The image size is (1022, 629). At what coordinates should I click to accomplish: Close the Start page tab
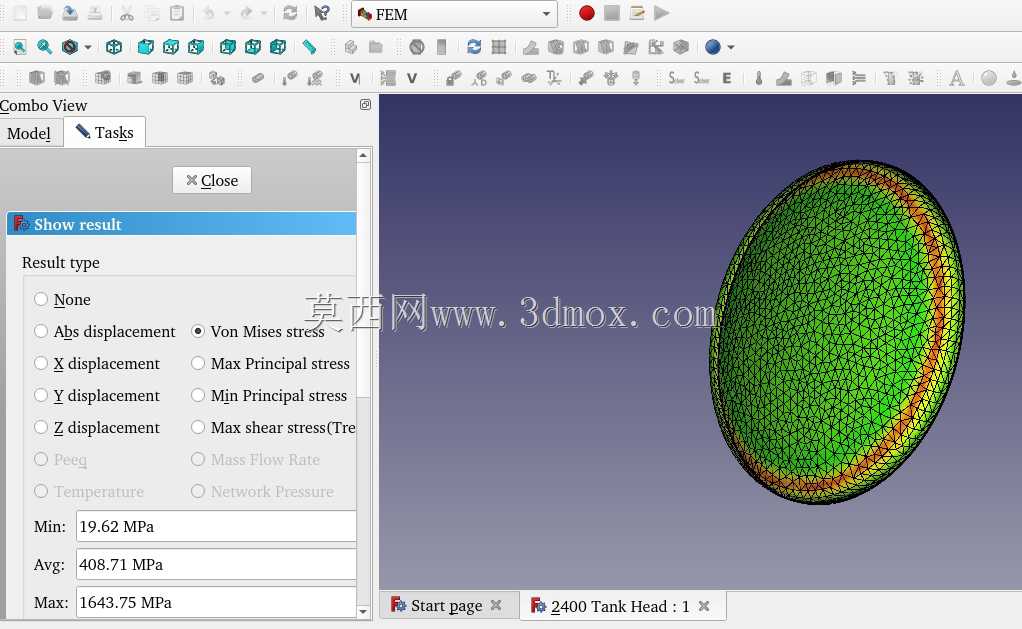(x=496, y=605)
